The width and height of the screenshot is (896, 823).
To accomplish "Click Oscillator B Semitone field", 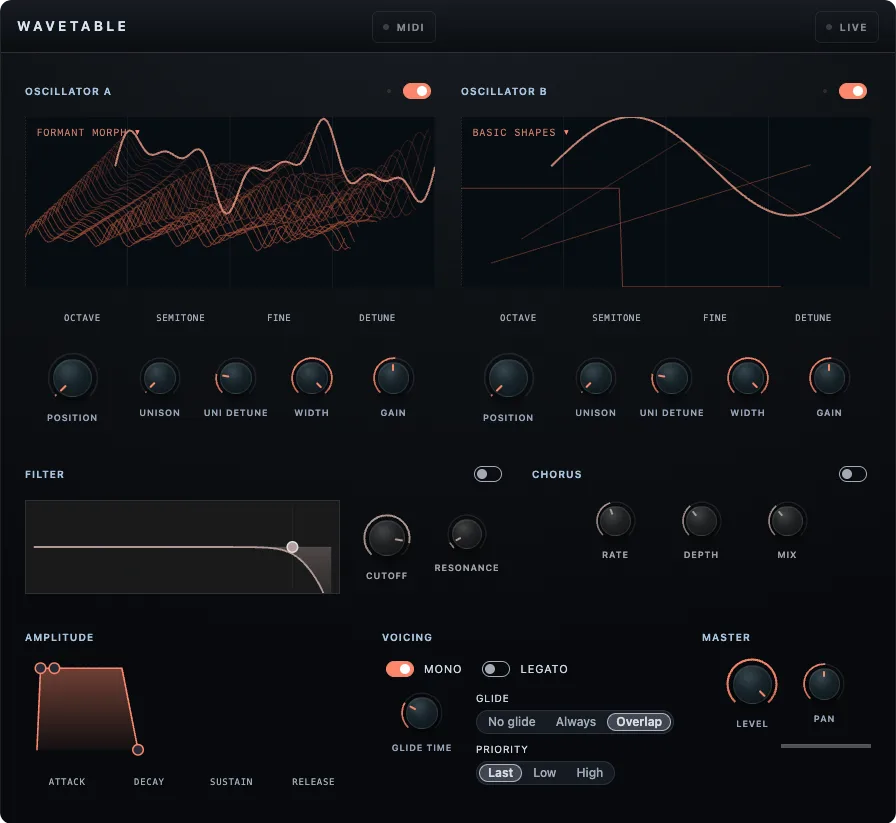I will [x=617, y=318].
